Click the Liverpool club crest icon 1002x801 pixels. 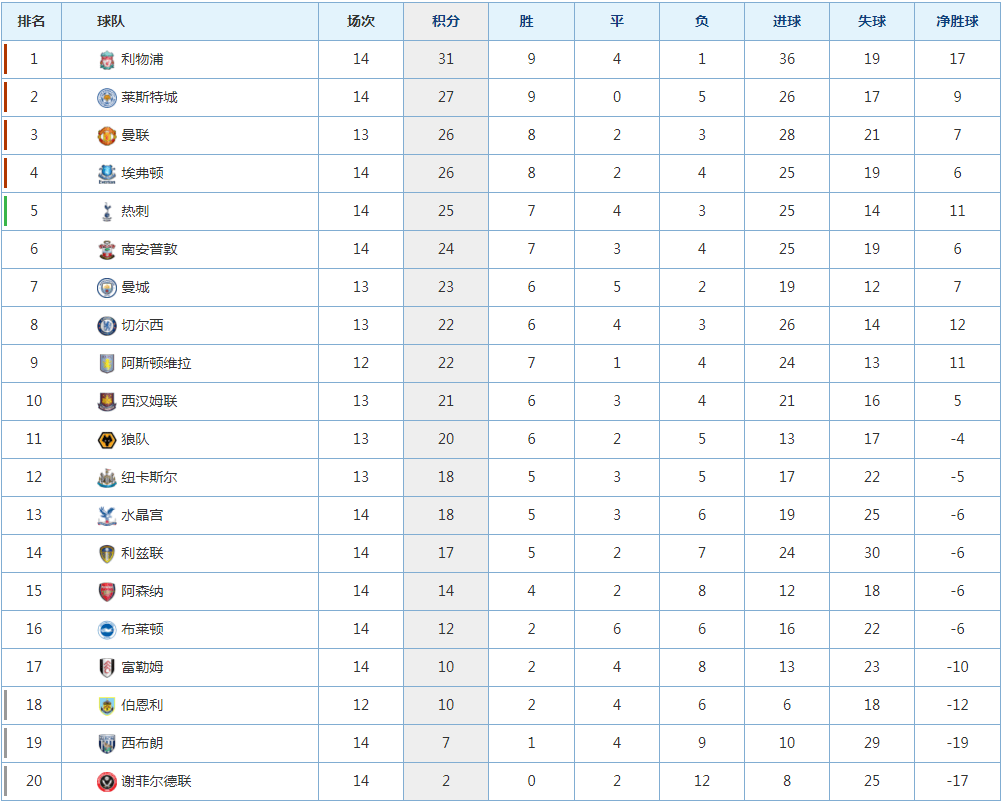pyautogui.click(x=107, y=60)
